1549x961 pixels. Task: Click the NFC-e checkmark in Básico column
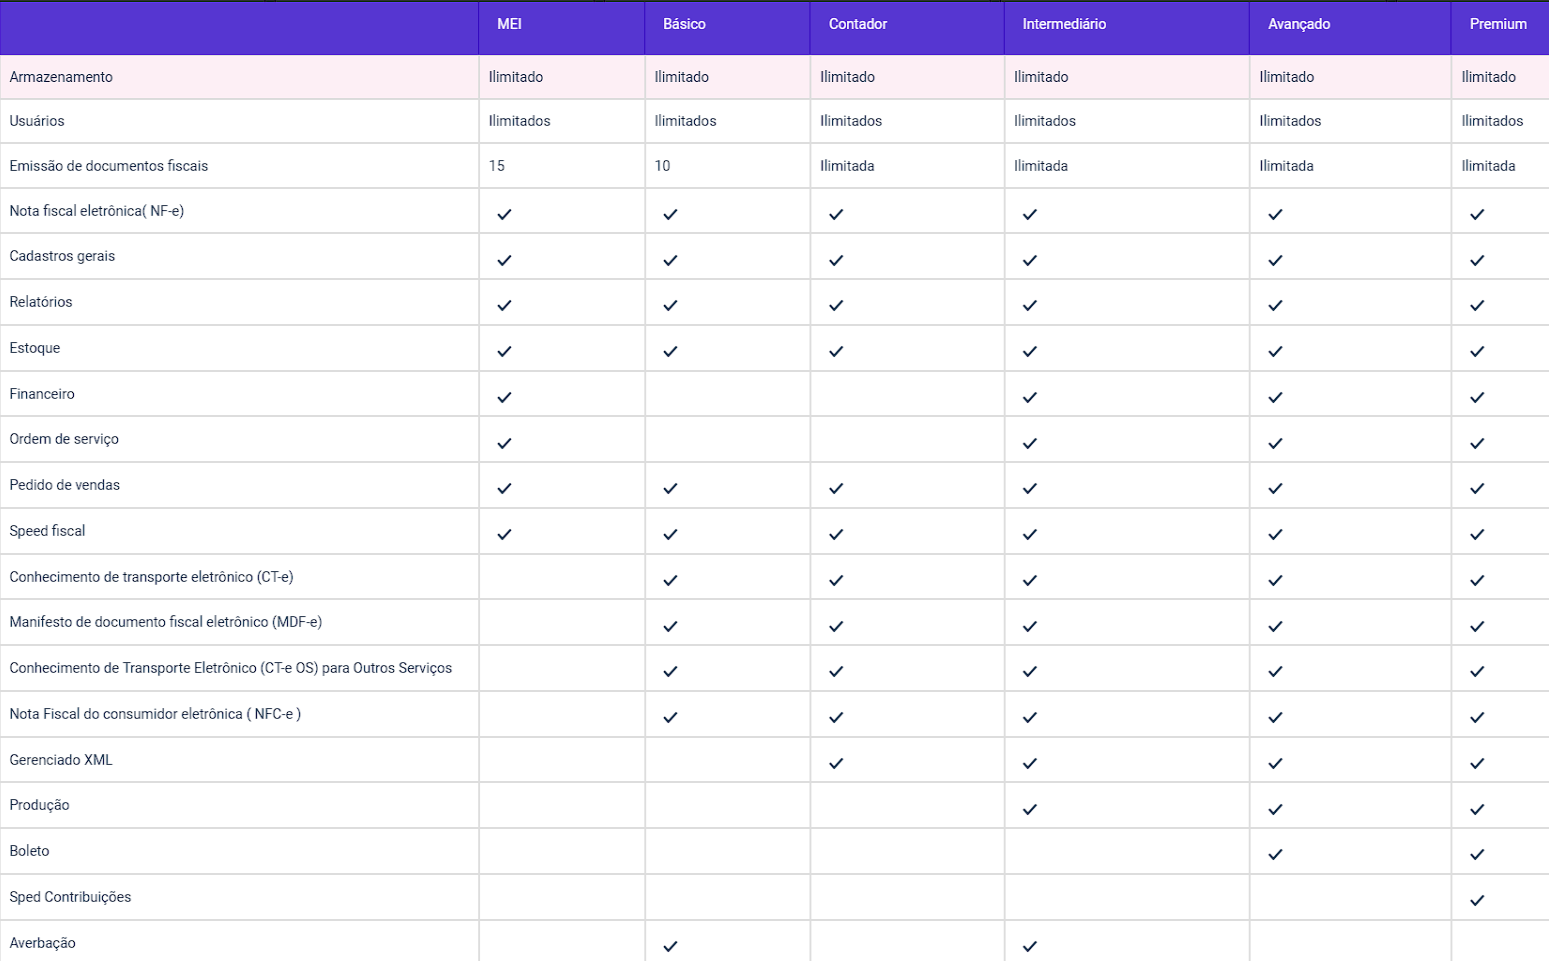point(670,717)
